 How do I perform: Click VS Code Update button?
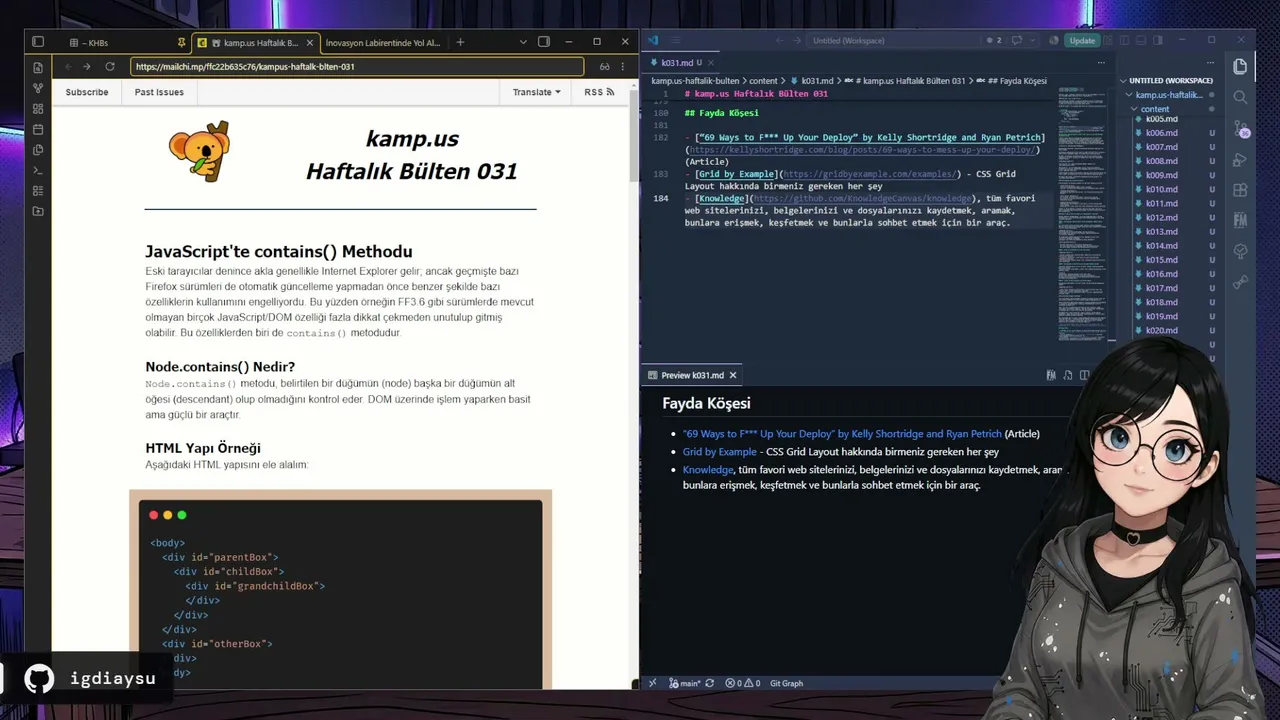click(1082, 41)
